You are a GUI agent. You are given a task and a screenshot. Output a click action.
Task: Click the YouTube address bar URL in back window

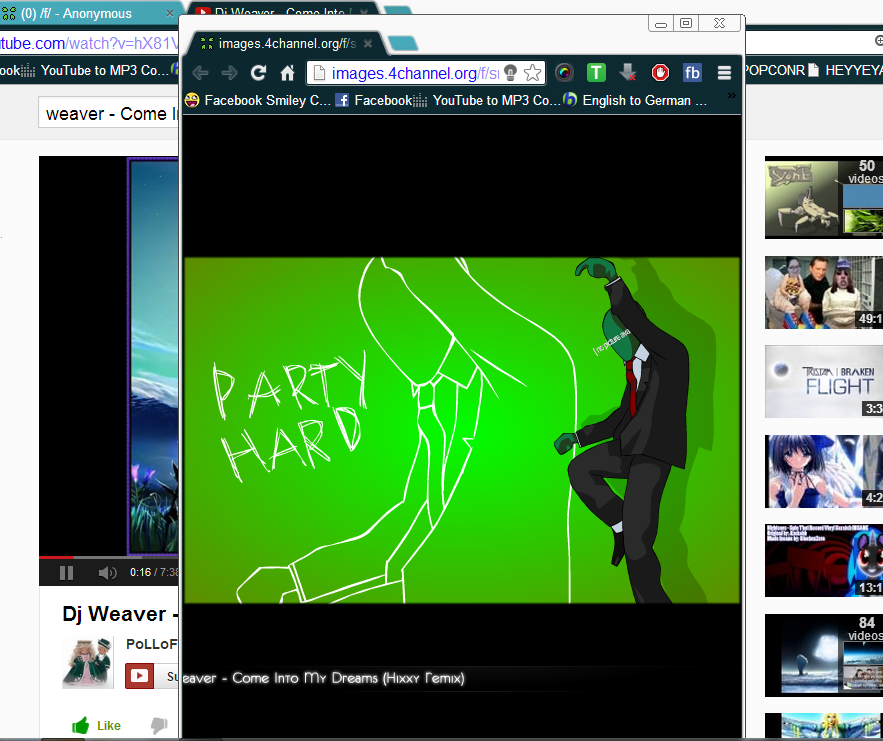coord(89,43)
